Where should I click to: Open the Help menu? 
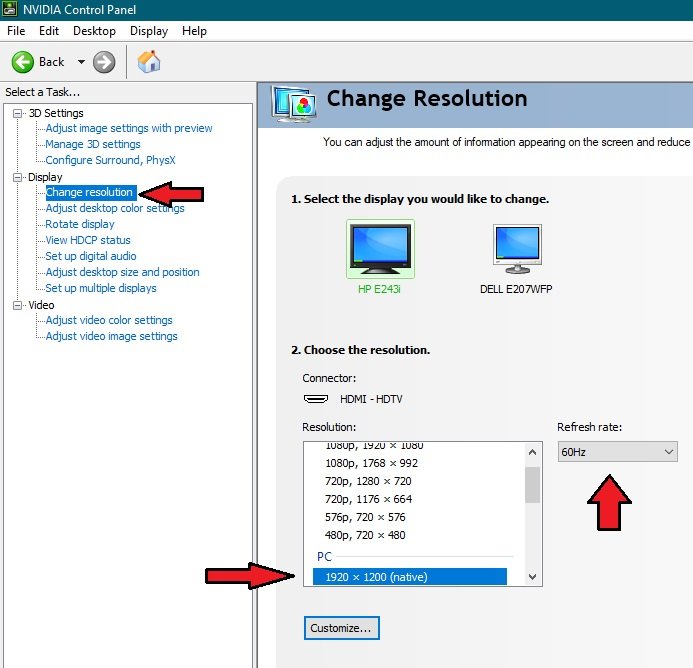[194, 31]
